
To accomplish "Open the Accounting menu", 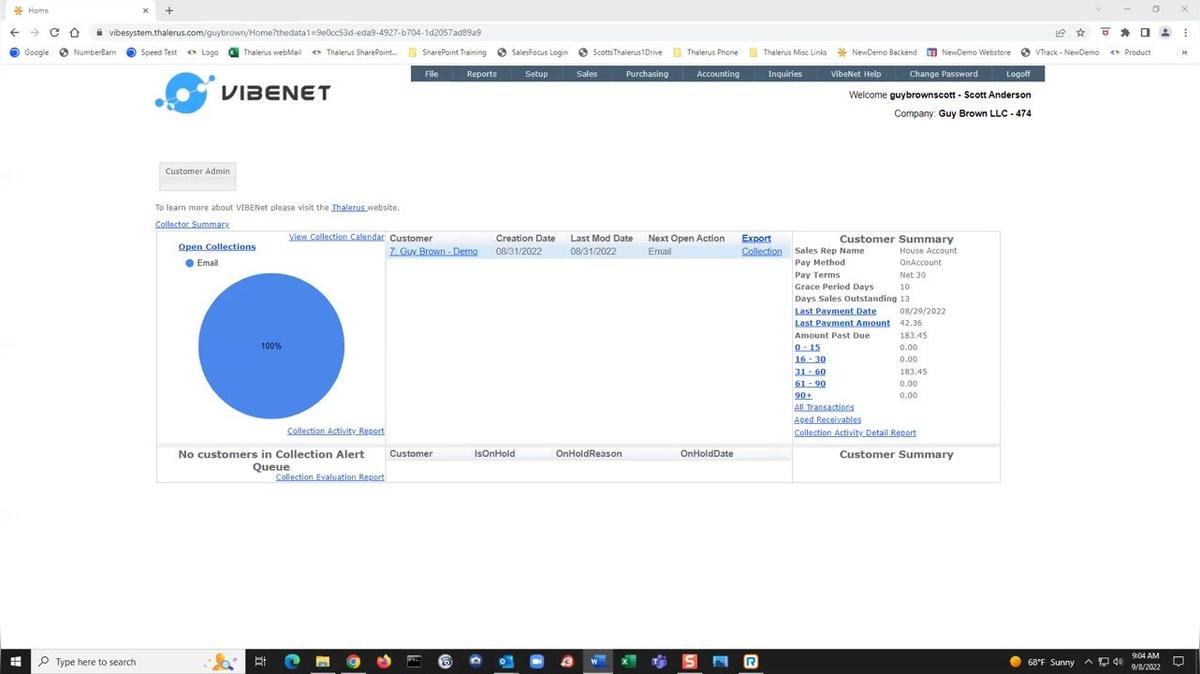I will pos(718,74).
